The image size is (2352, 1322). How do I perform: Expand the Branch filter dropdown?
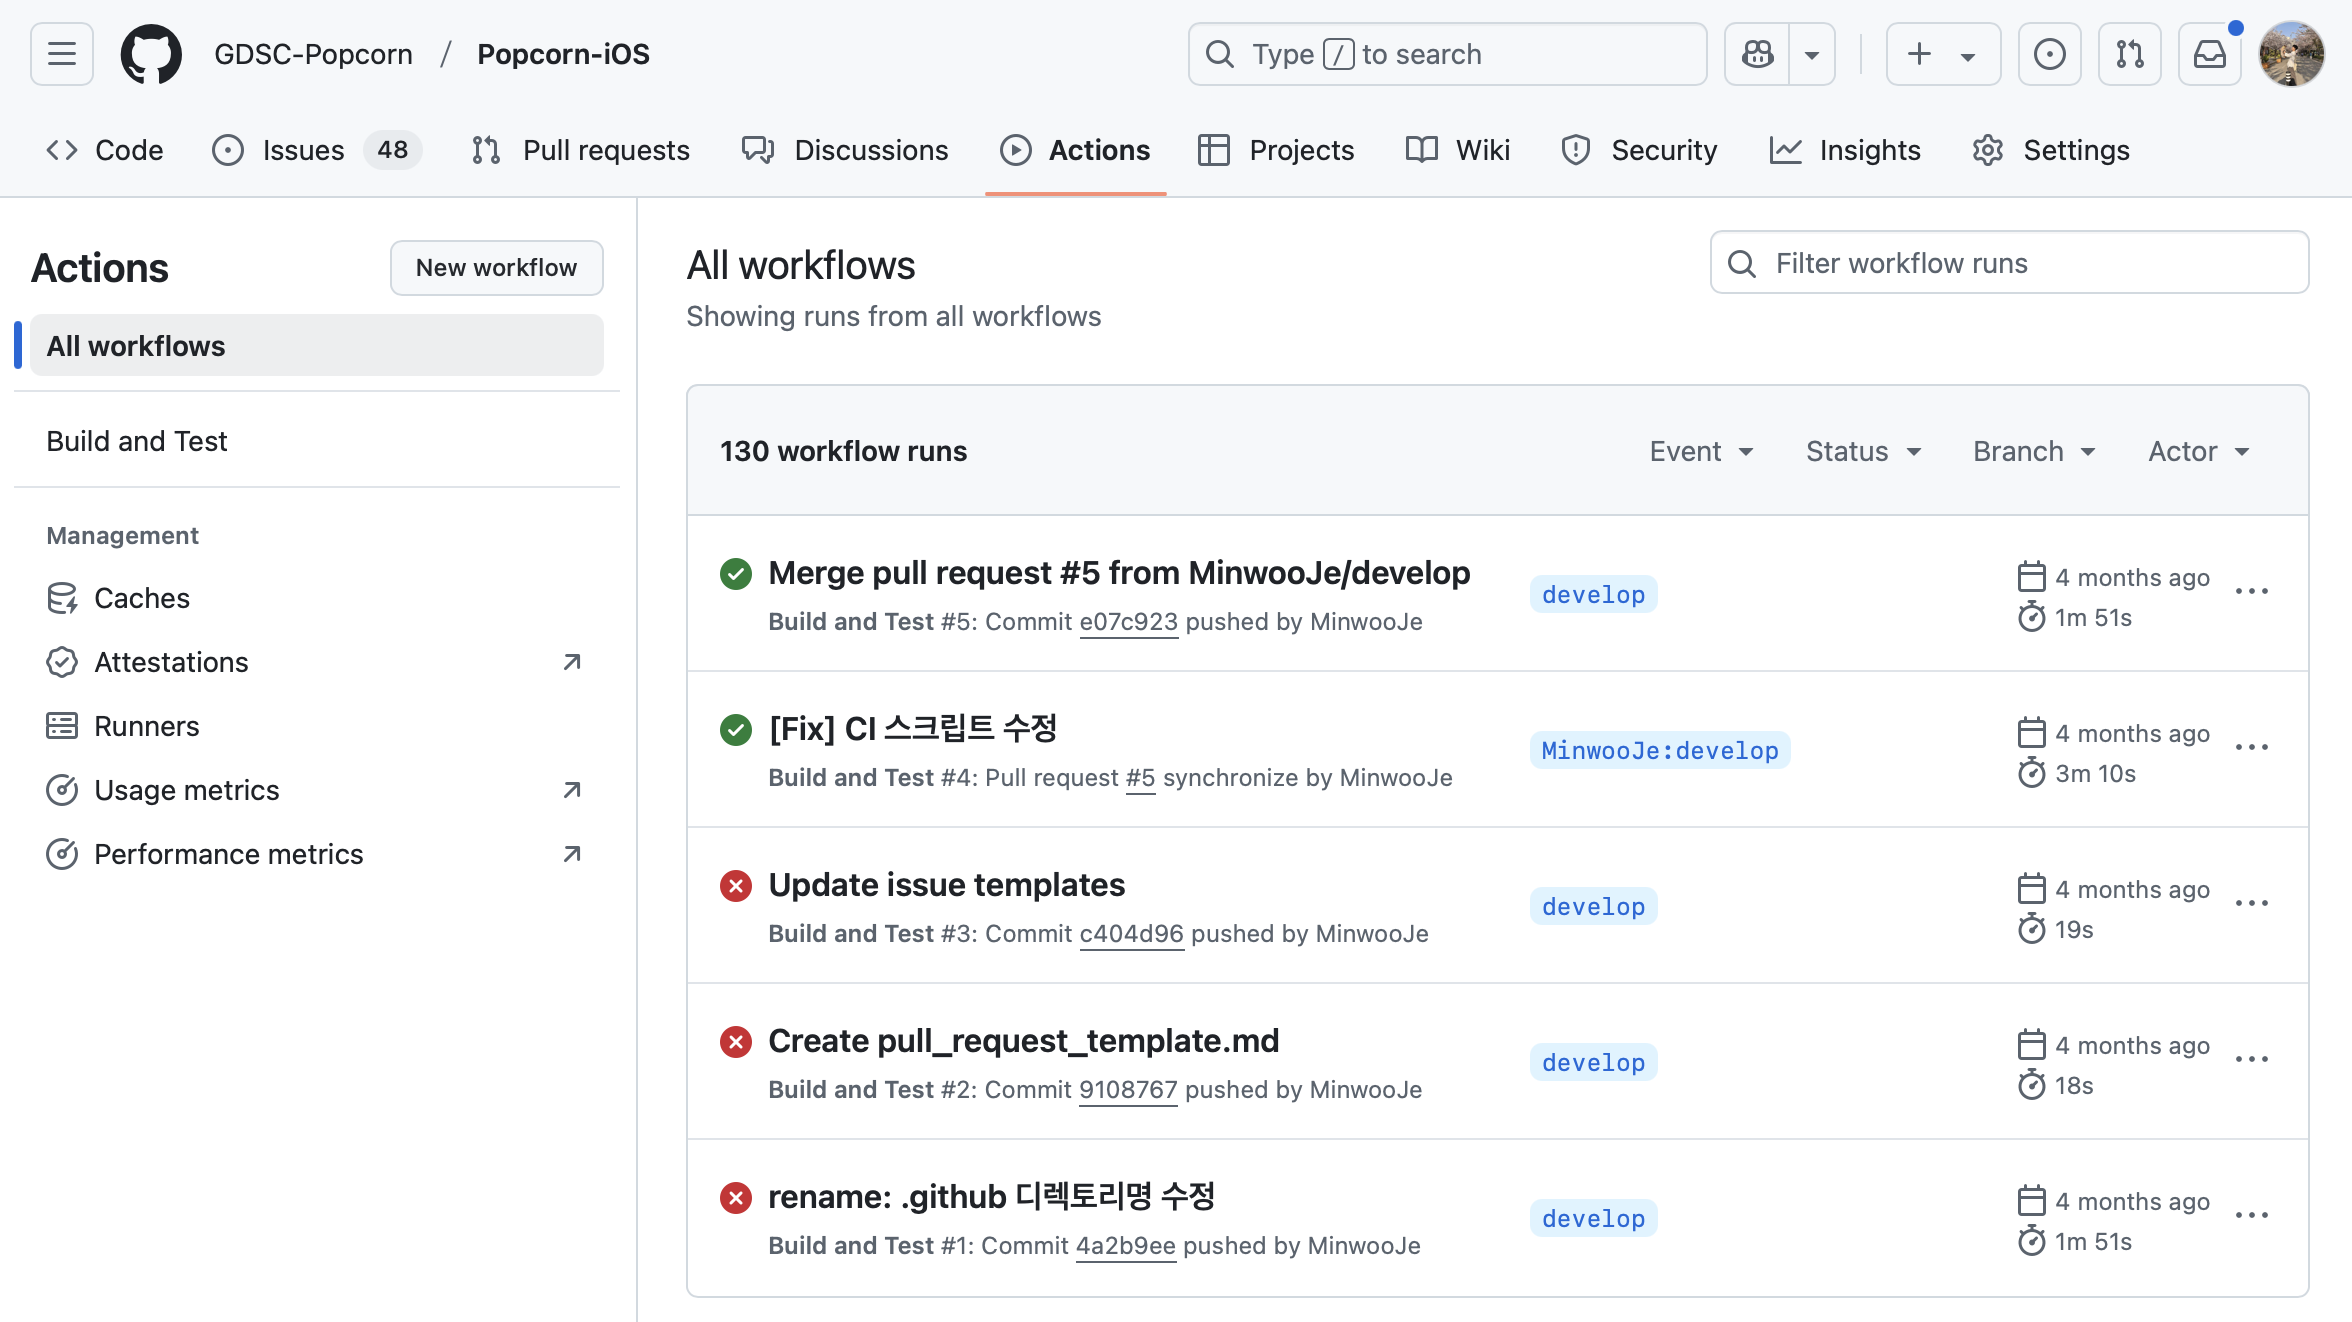click(x=2033, y=451)
